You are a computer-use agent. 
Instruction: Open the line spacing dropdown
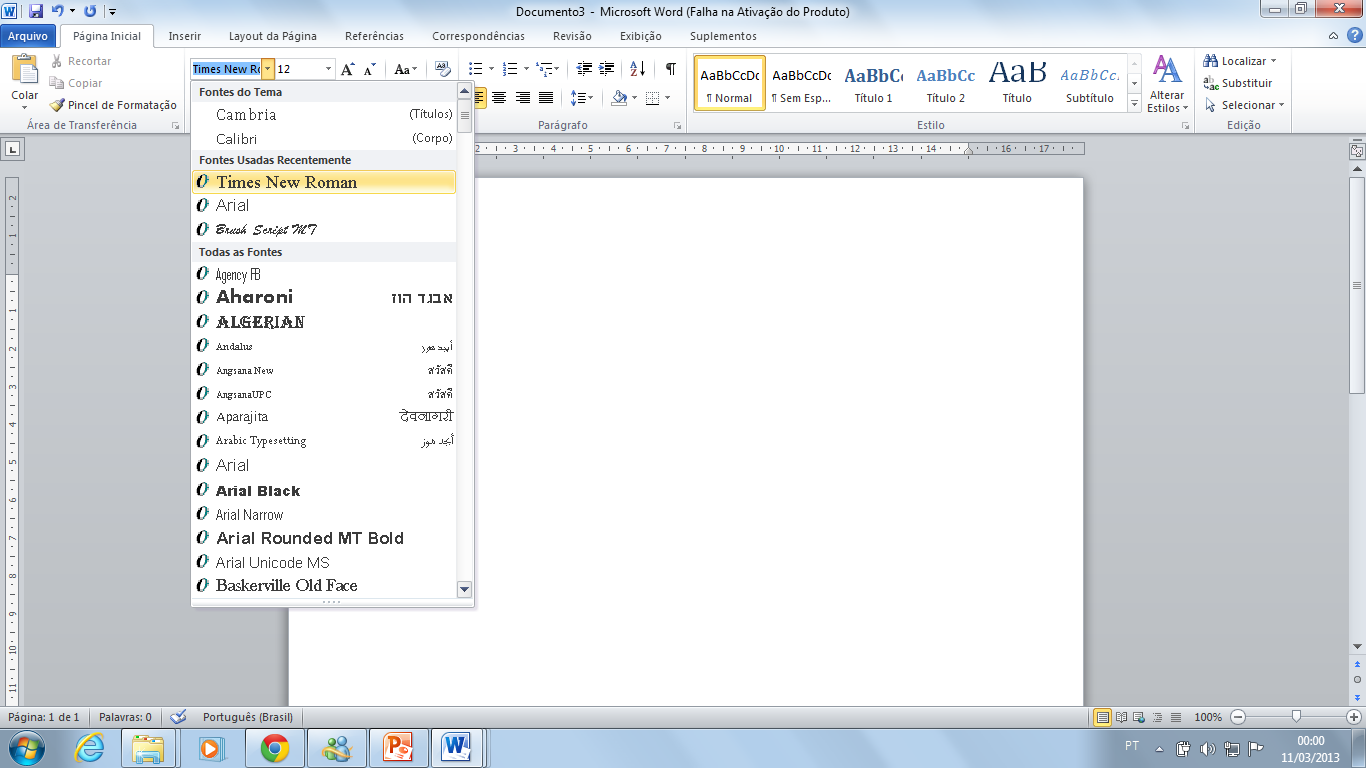coord(581,98)
